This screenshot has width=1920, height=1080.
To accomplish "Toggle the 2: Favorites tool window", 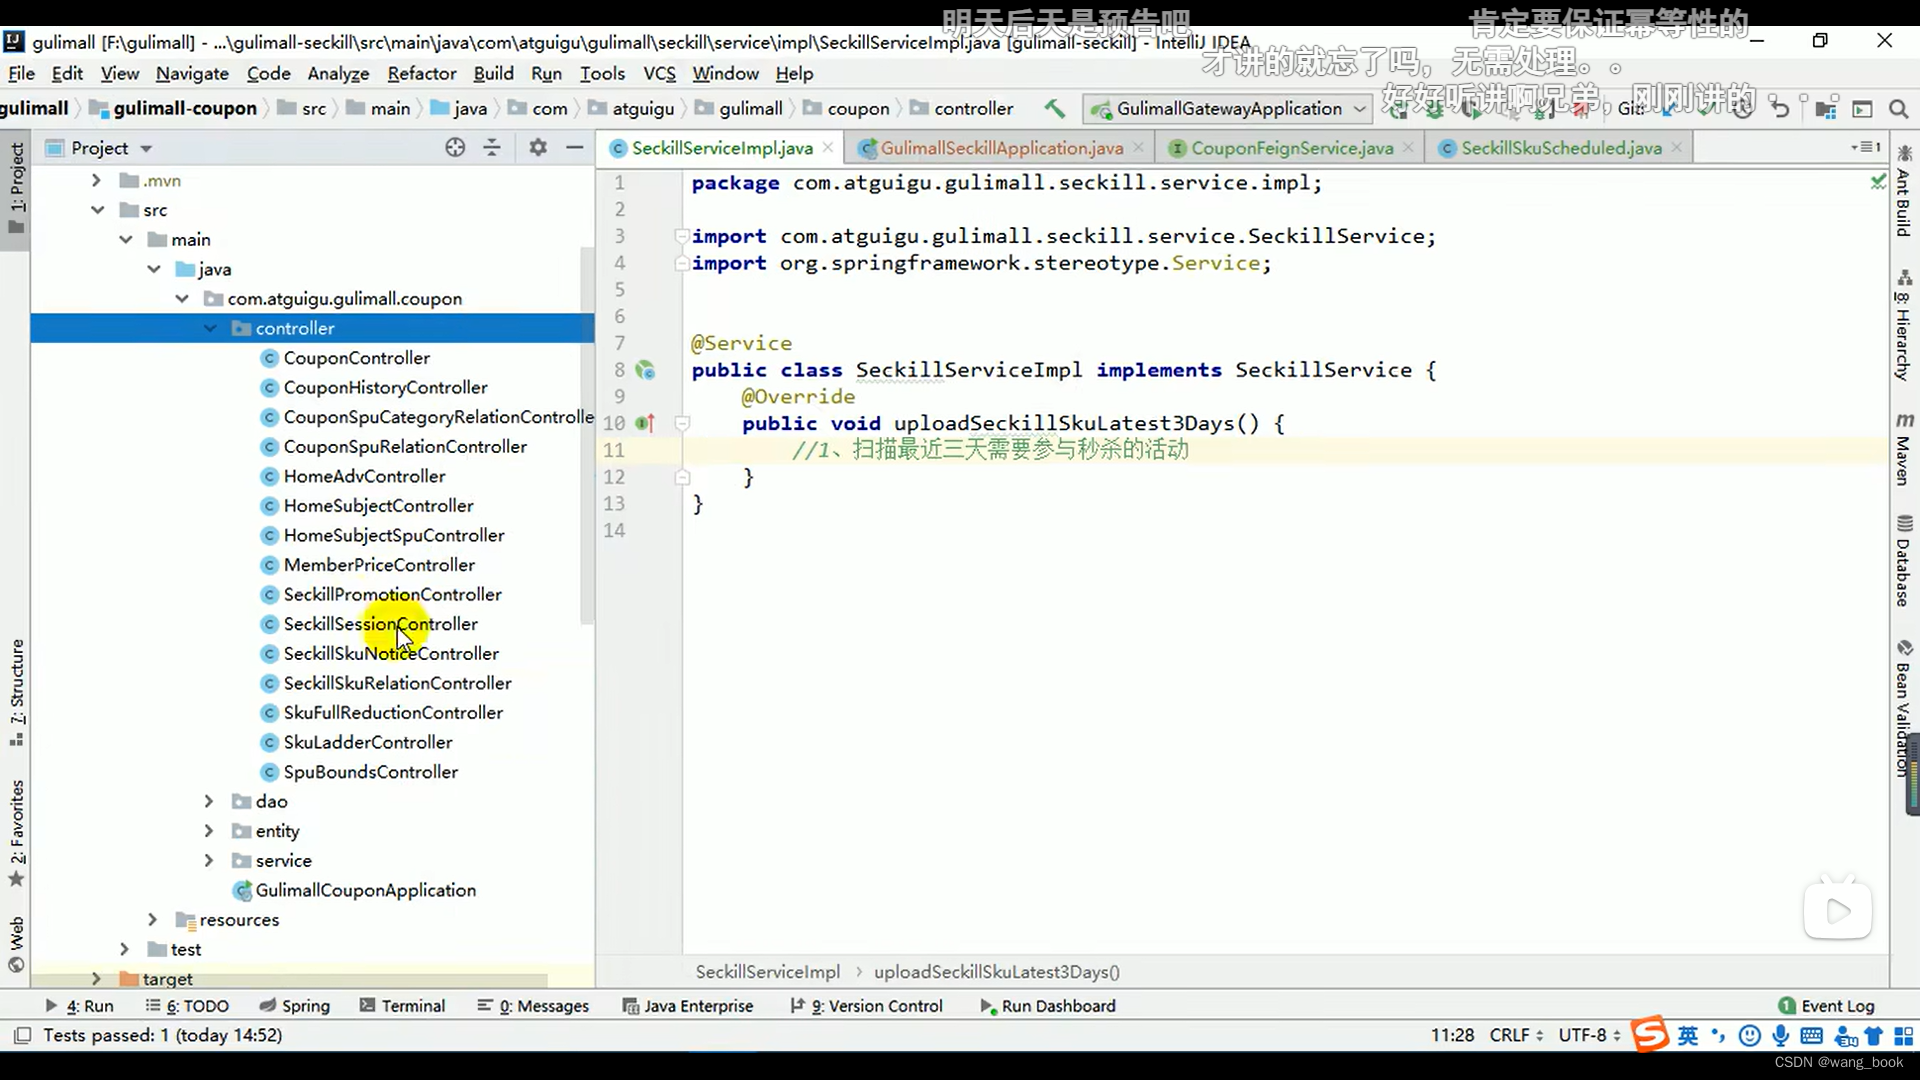I will pyautogui.click(x=16, y=833).
